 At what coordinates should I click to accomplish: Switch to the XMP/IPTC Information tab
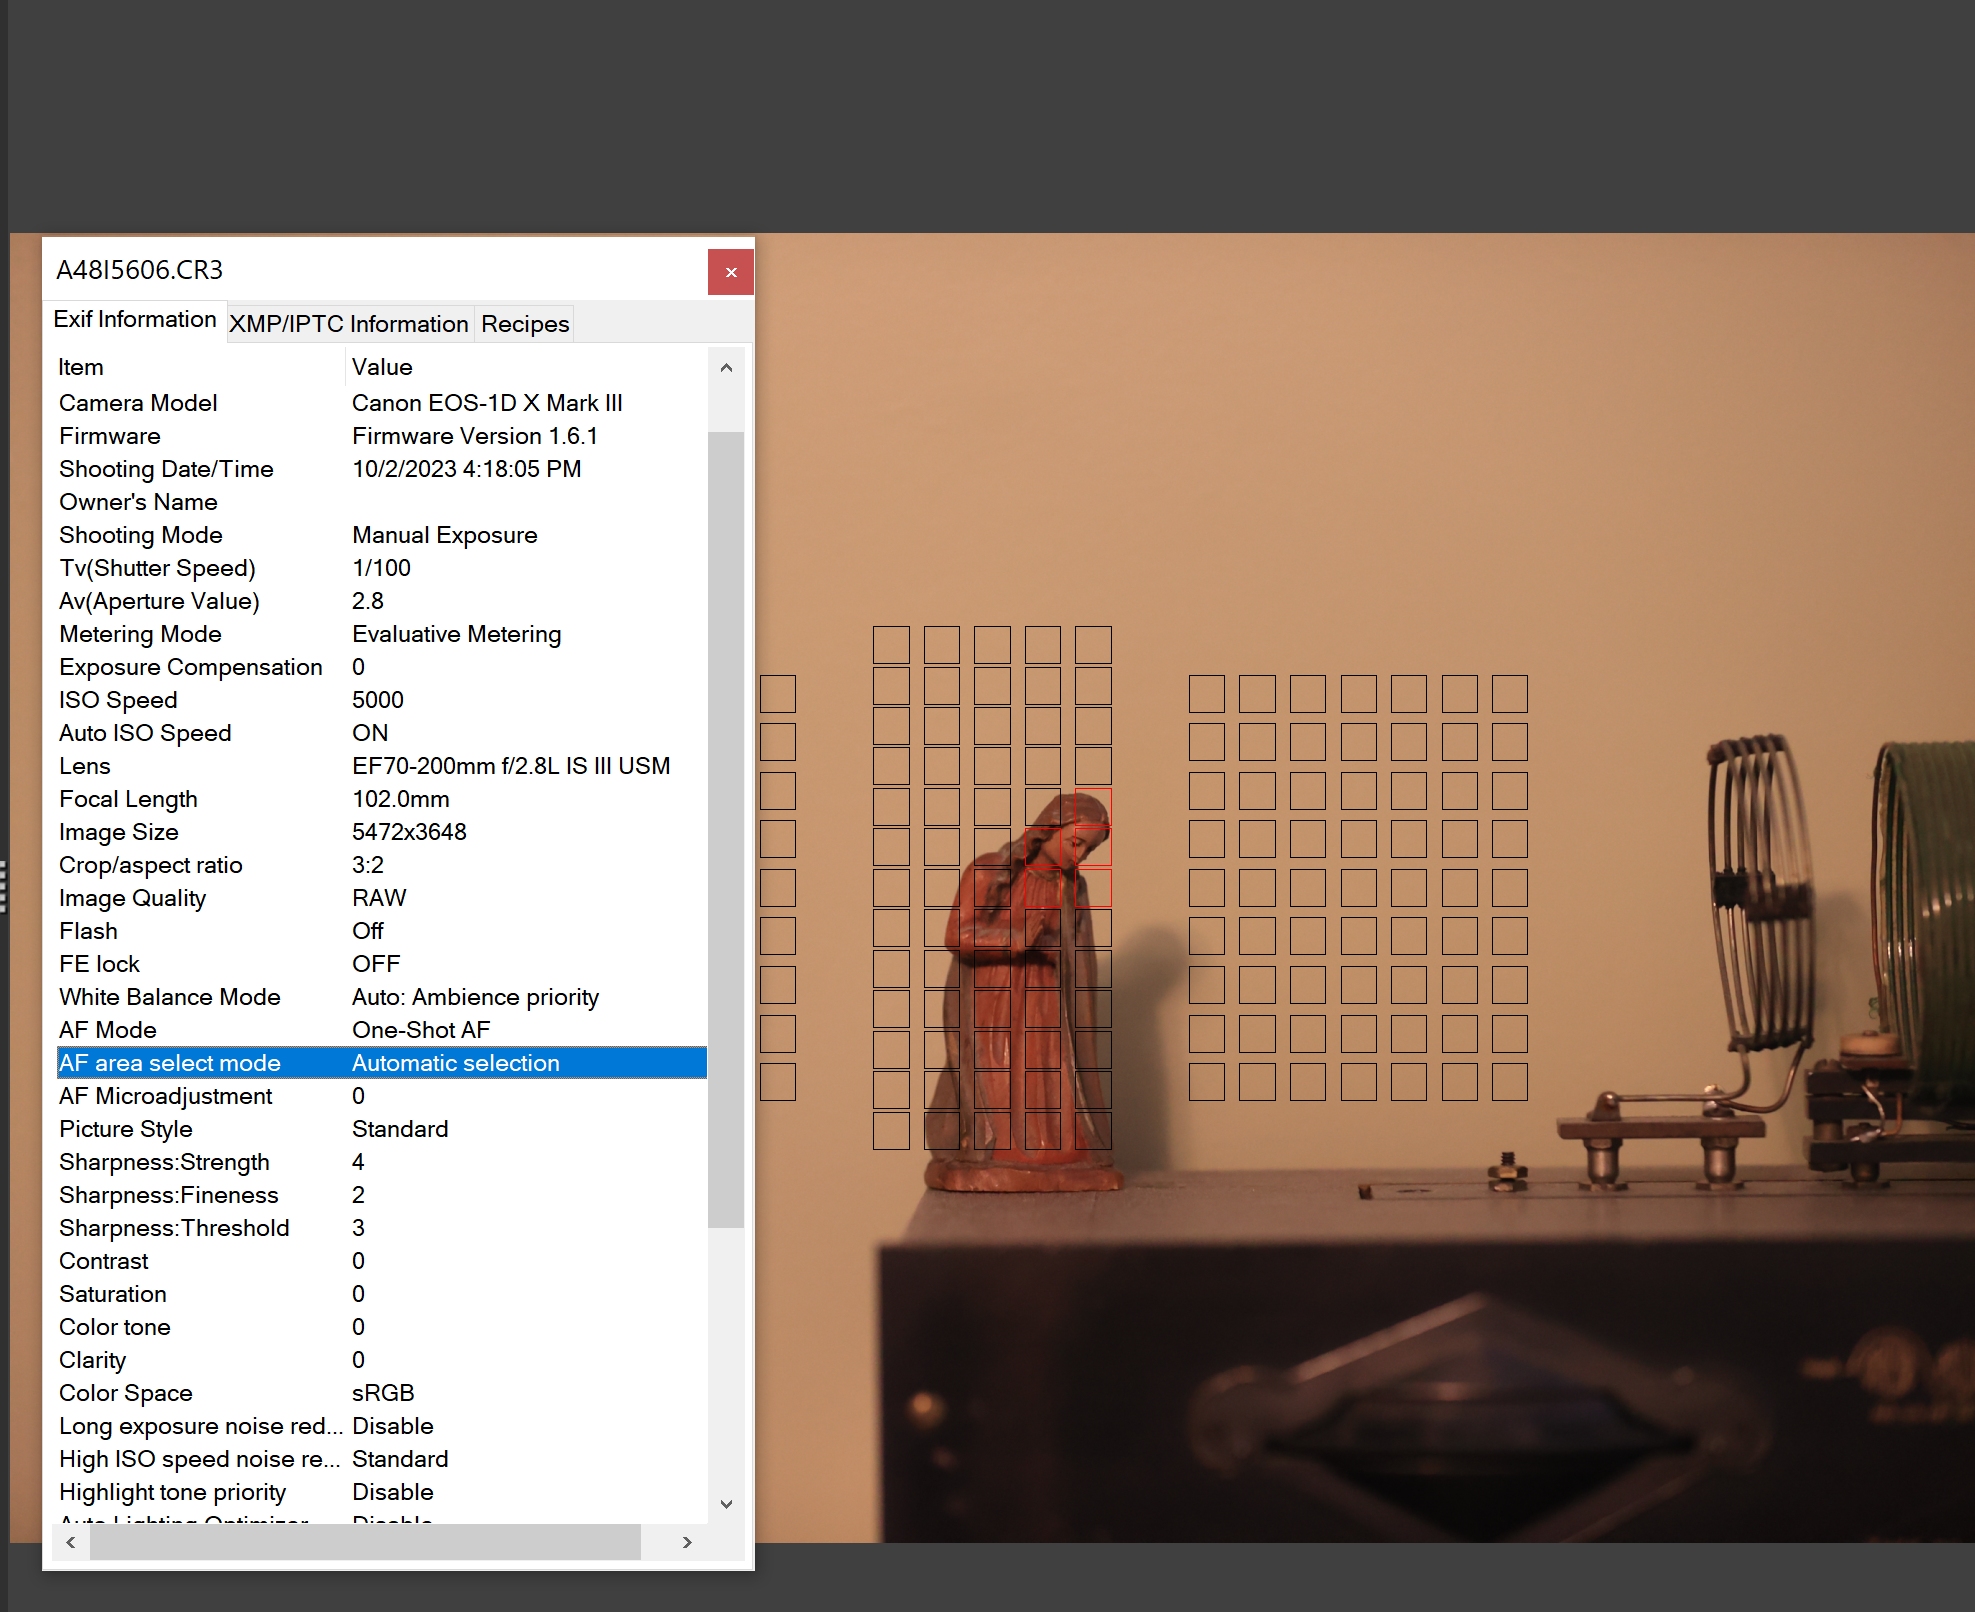(349, 323)
